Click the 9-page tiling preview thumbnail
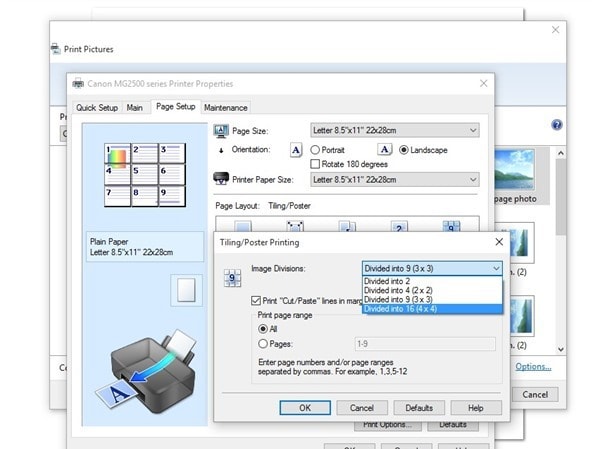The width and height of the screenshot is (600, 449). pyautogui.click(x=145, y=175)
